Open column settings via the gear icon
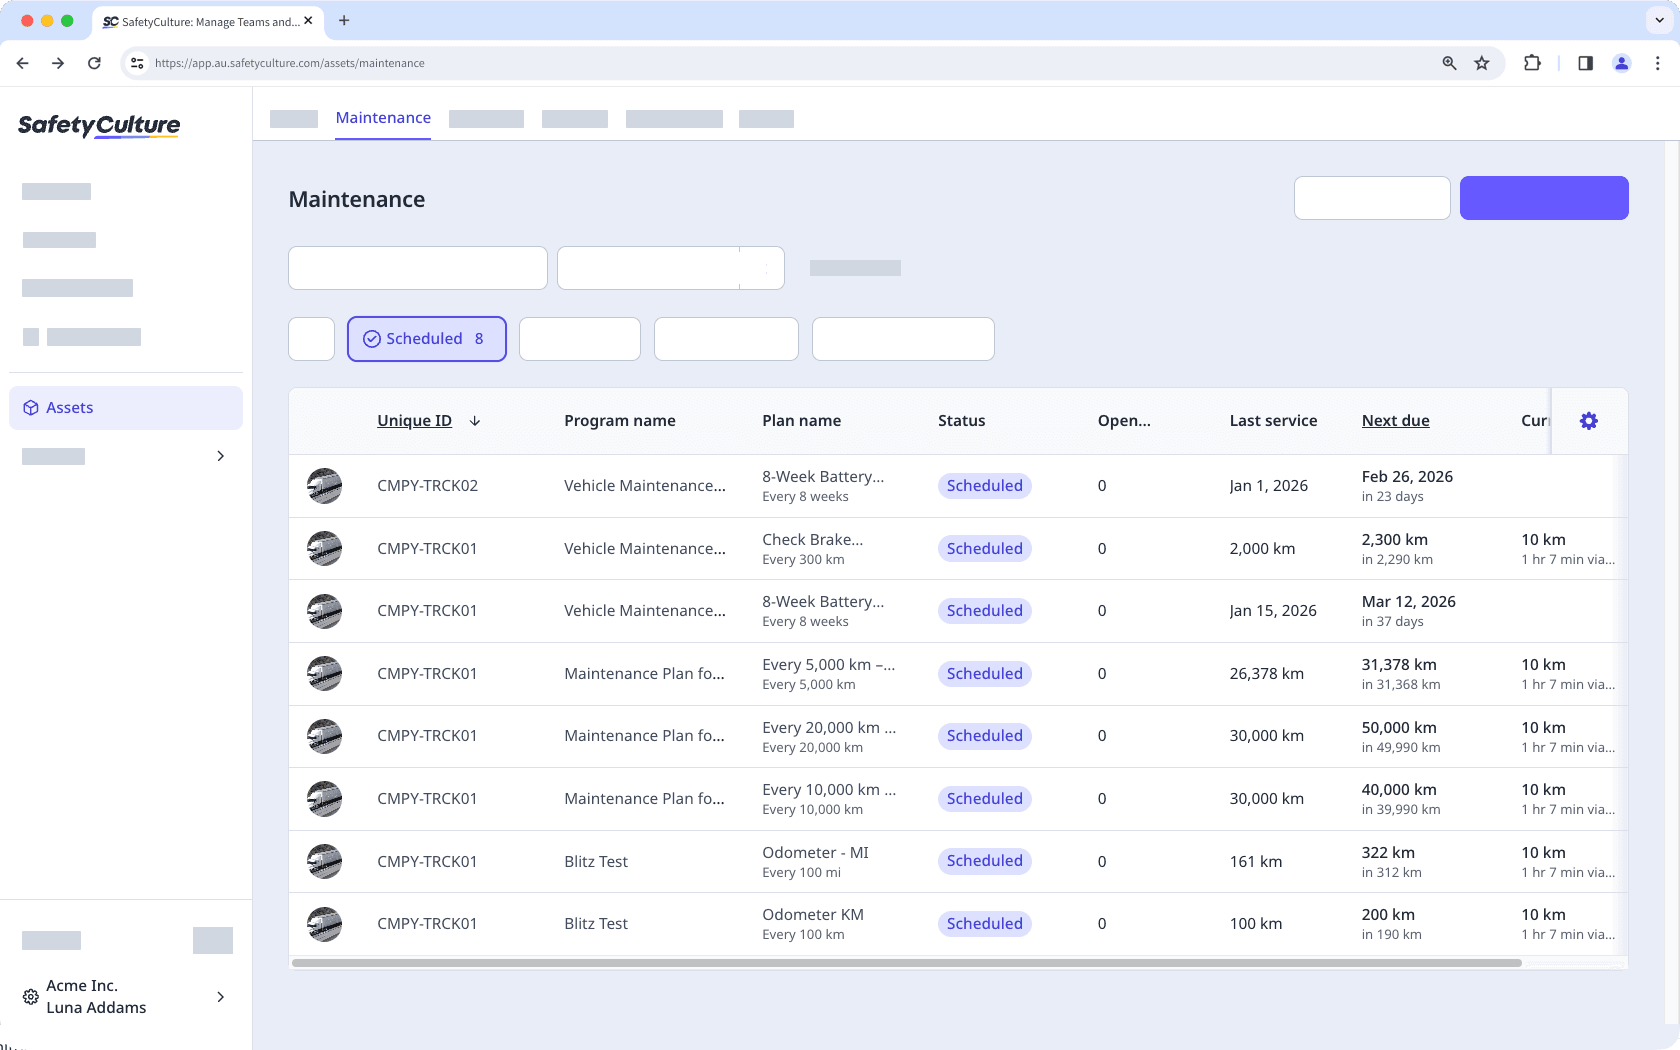1680x1050 pixels. 1589,420
